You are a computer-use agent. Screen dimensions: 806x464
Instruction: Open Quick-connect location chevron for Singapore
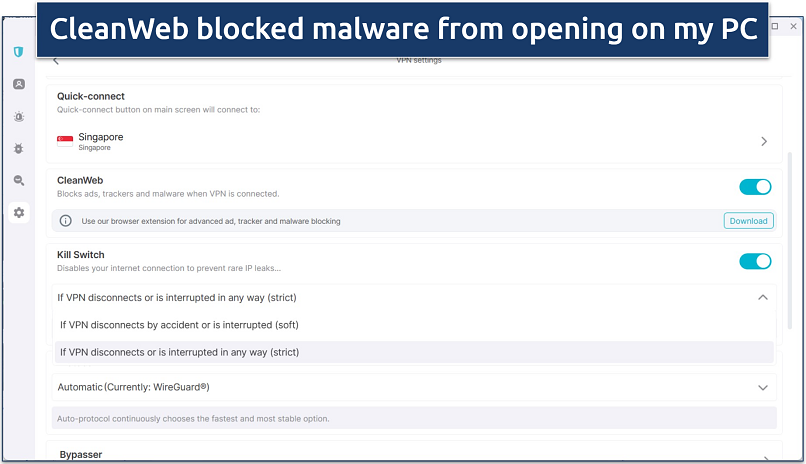pos(764,142)
